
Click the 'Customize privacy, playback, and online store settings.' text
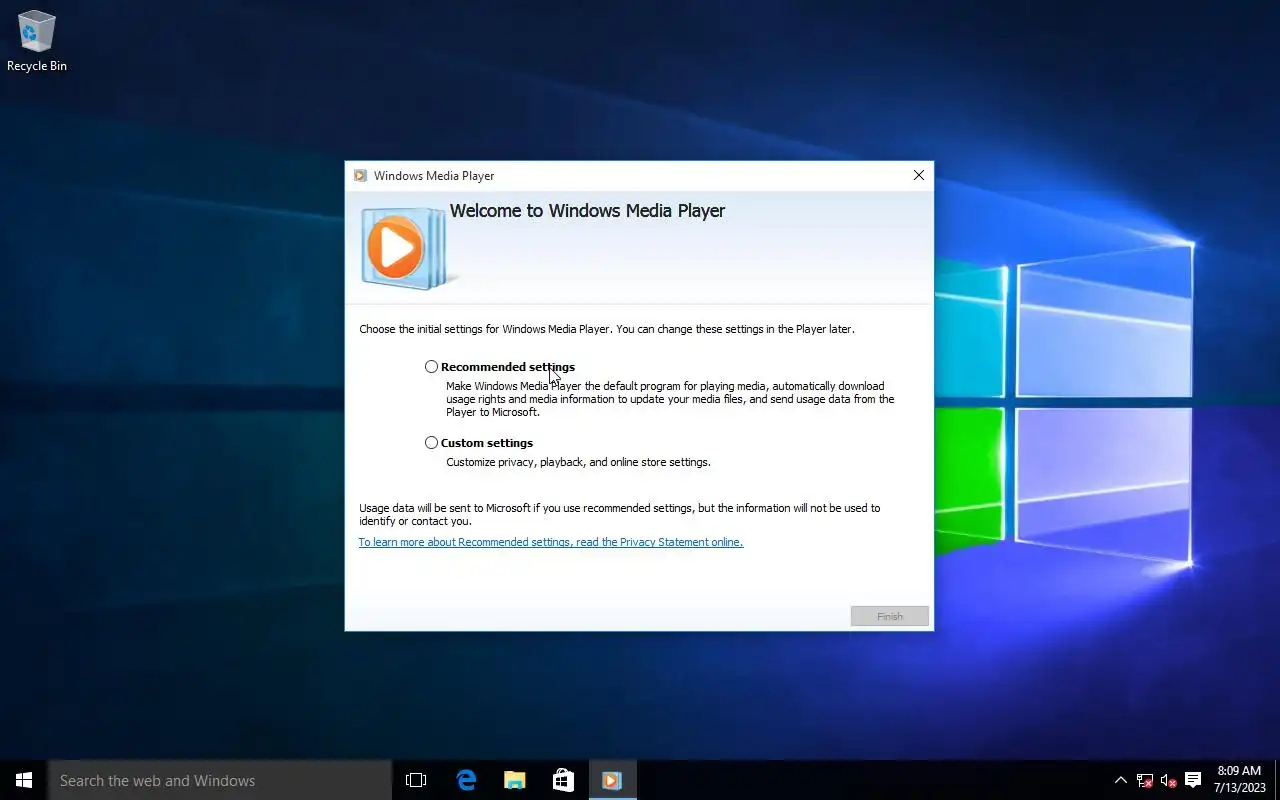(x=578, y=462)
